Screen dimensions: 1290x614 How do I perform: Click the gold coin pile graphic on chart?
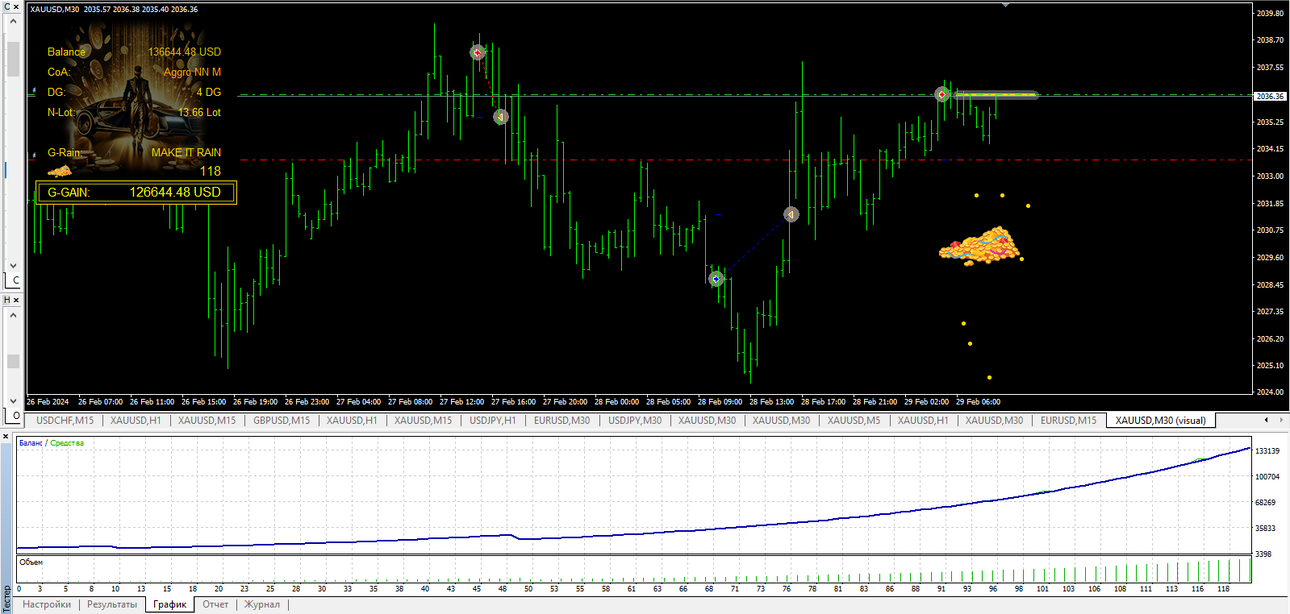981,245
